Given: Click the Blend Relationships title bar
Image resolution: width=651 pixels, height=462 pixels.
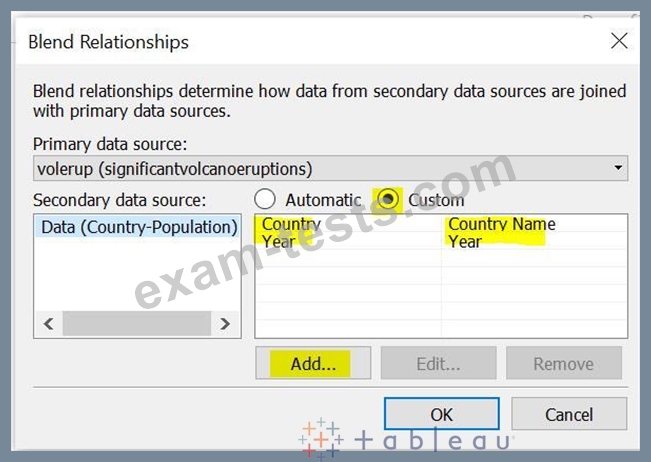Looking at the screenshot, I should (x=300, y=41).
